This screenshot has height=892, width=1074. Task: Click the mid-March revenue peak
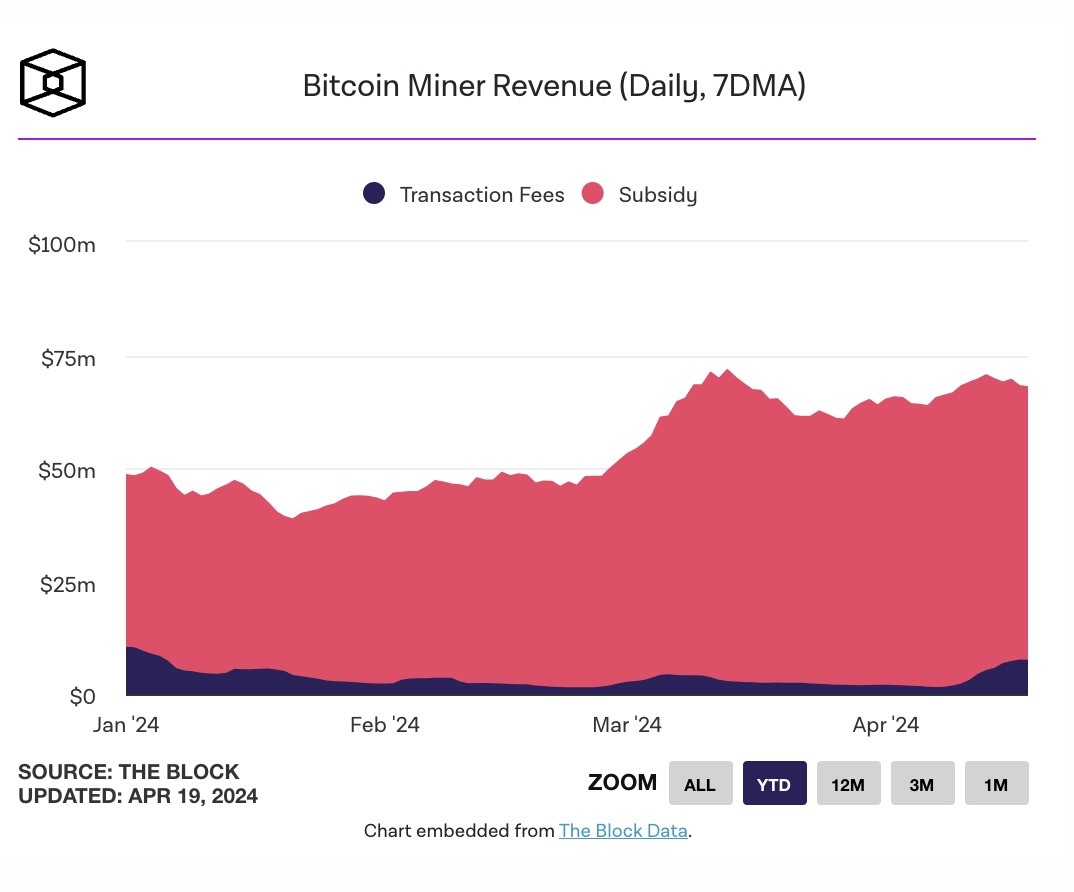[727, 371]
